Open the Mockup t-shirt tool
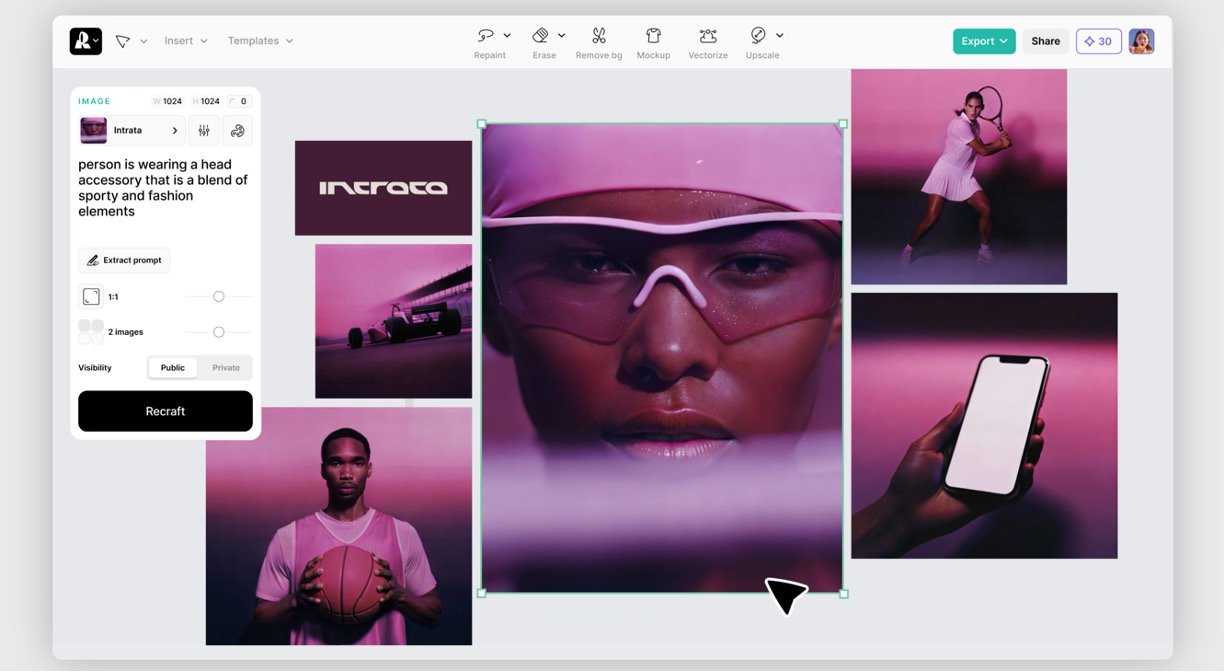The image size is (1224, 672). coord(653,36)
